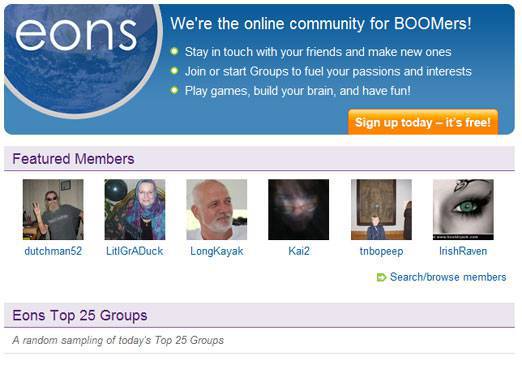Click the Eons Top 25 Groups heading
The width and height of the screenshot is (522, 378).
point(80,315)
